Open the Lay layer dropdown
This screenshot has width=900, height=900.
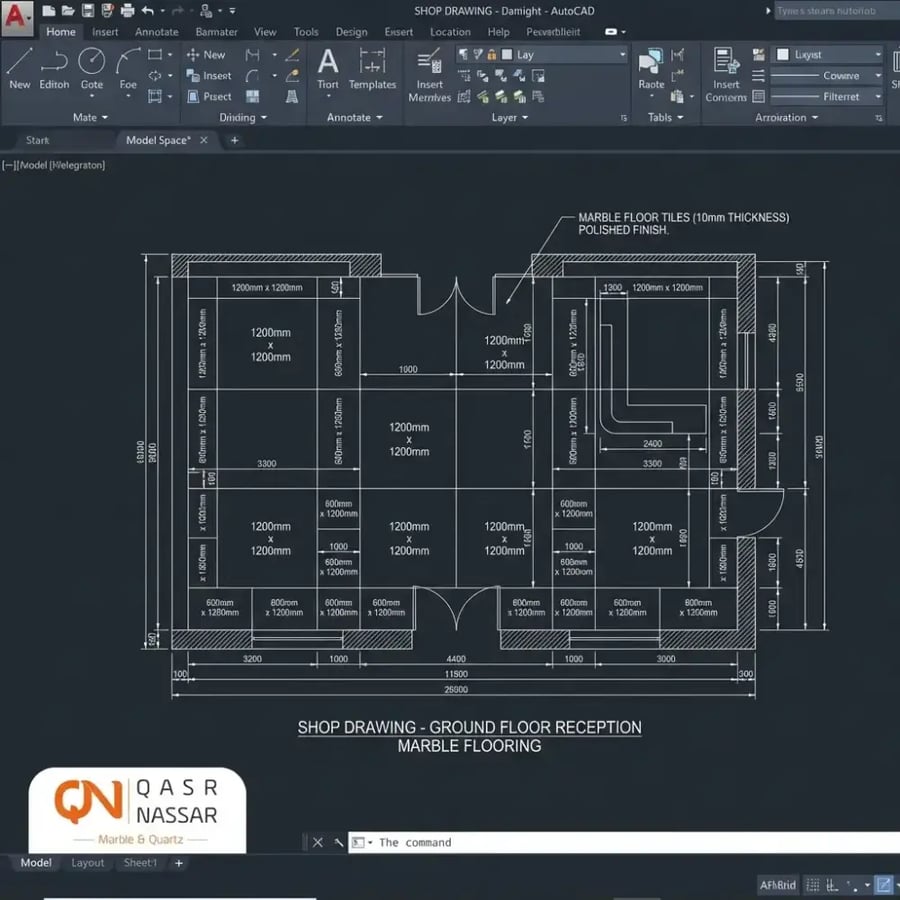click(x=541, y=55)
